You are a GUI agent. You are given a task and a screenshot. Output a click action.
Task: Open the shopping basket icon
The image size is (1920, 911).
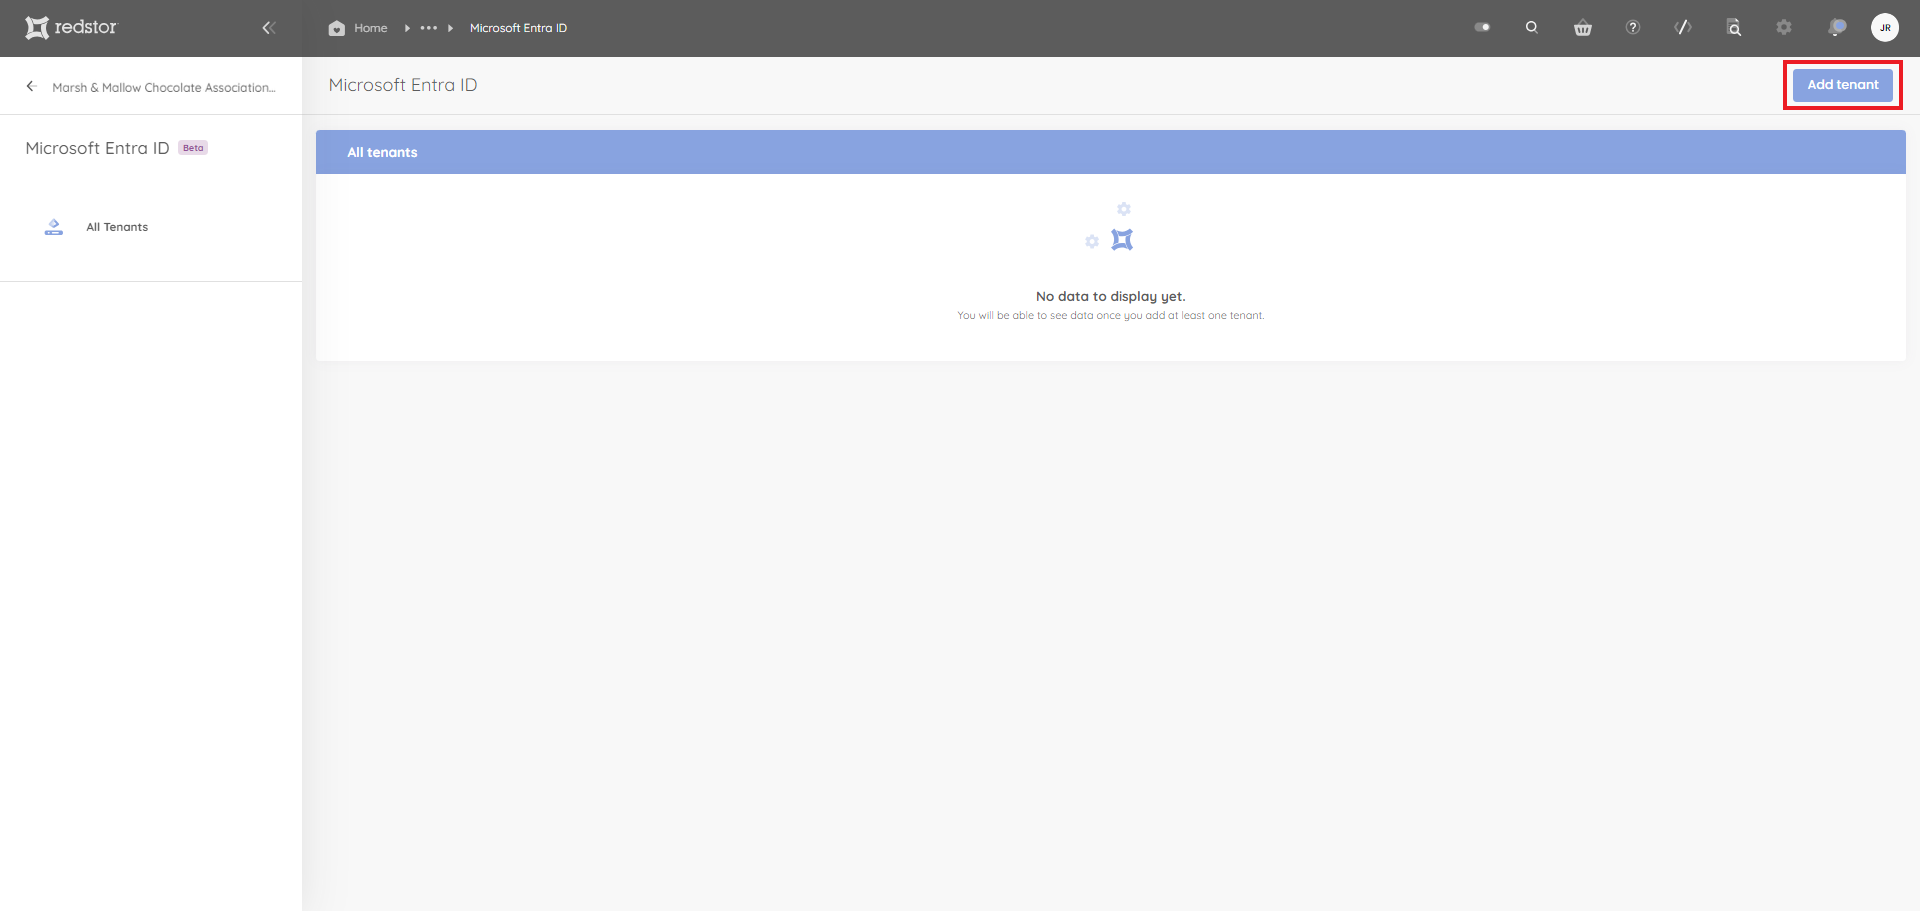1582,28
